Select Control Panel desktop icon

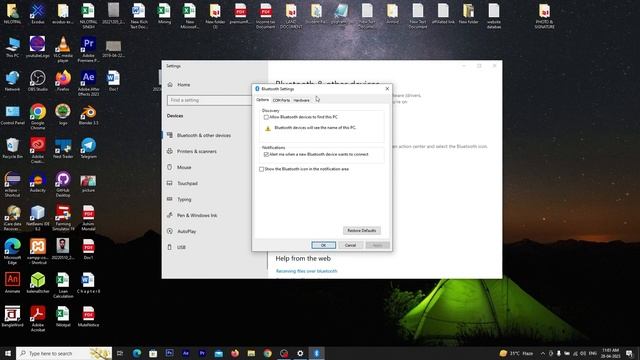(x=12, y=114)
